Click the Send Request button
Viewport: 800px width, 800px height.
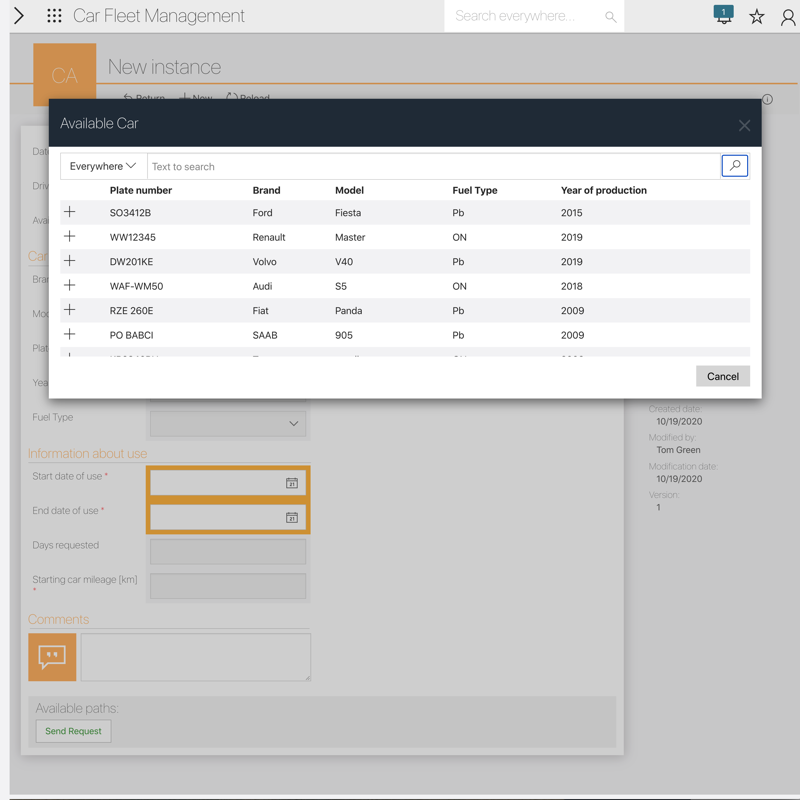click(x=73, y=731)
